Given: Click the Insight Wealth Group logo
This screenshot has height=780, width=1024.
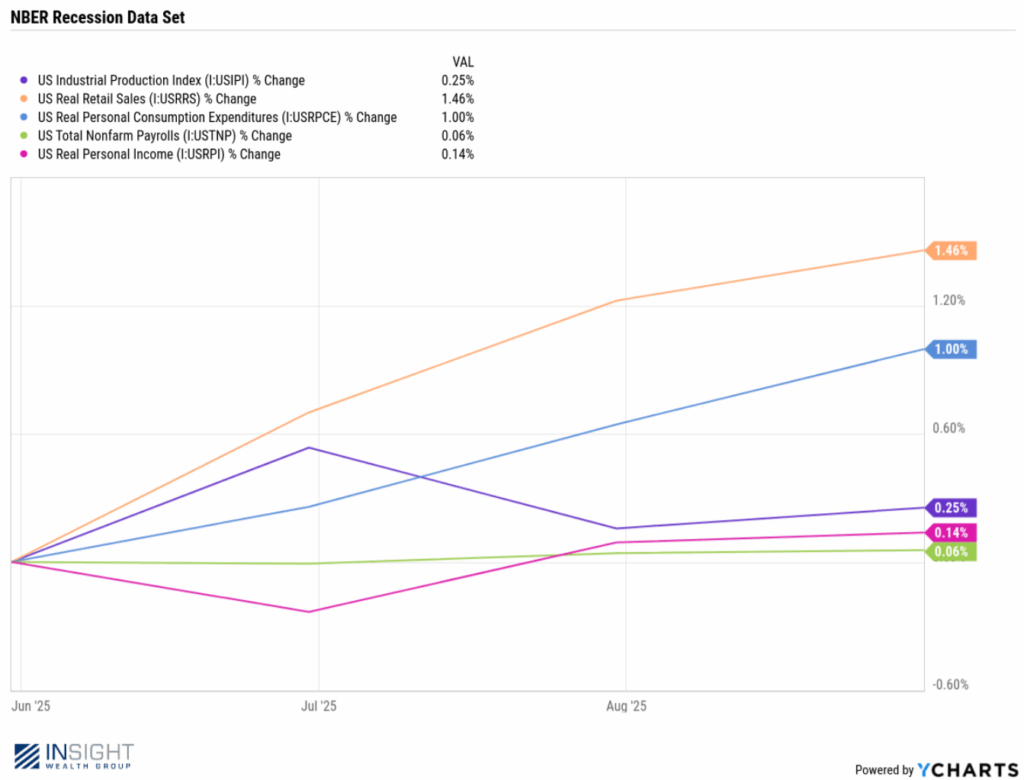Looking at the screenshot, I should (74, 757).
